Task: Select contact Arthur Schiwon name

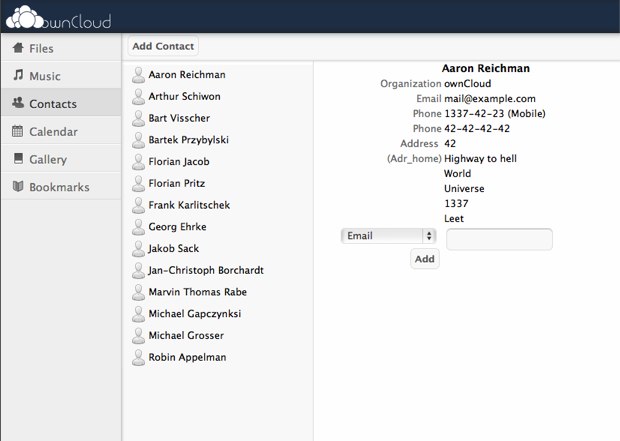Action: click(x=184, y=97)
